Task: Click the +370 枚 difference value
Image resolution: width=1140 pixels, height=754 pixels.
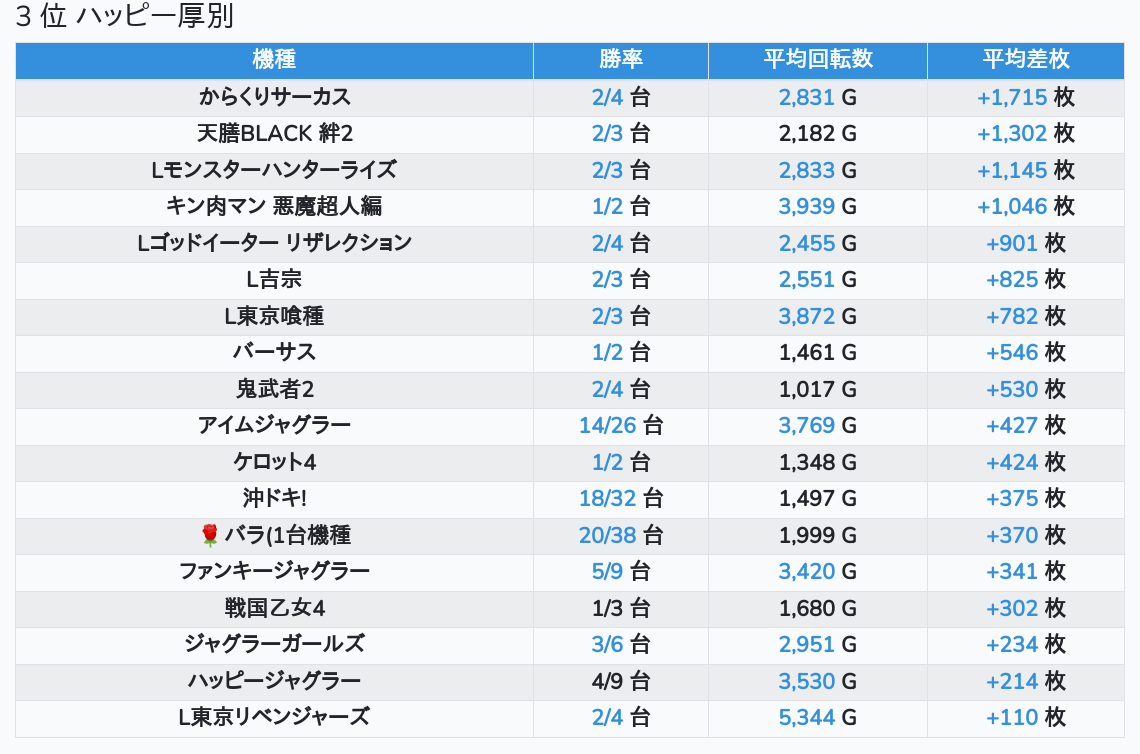Action: [1026, 535]
